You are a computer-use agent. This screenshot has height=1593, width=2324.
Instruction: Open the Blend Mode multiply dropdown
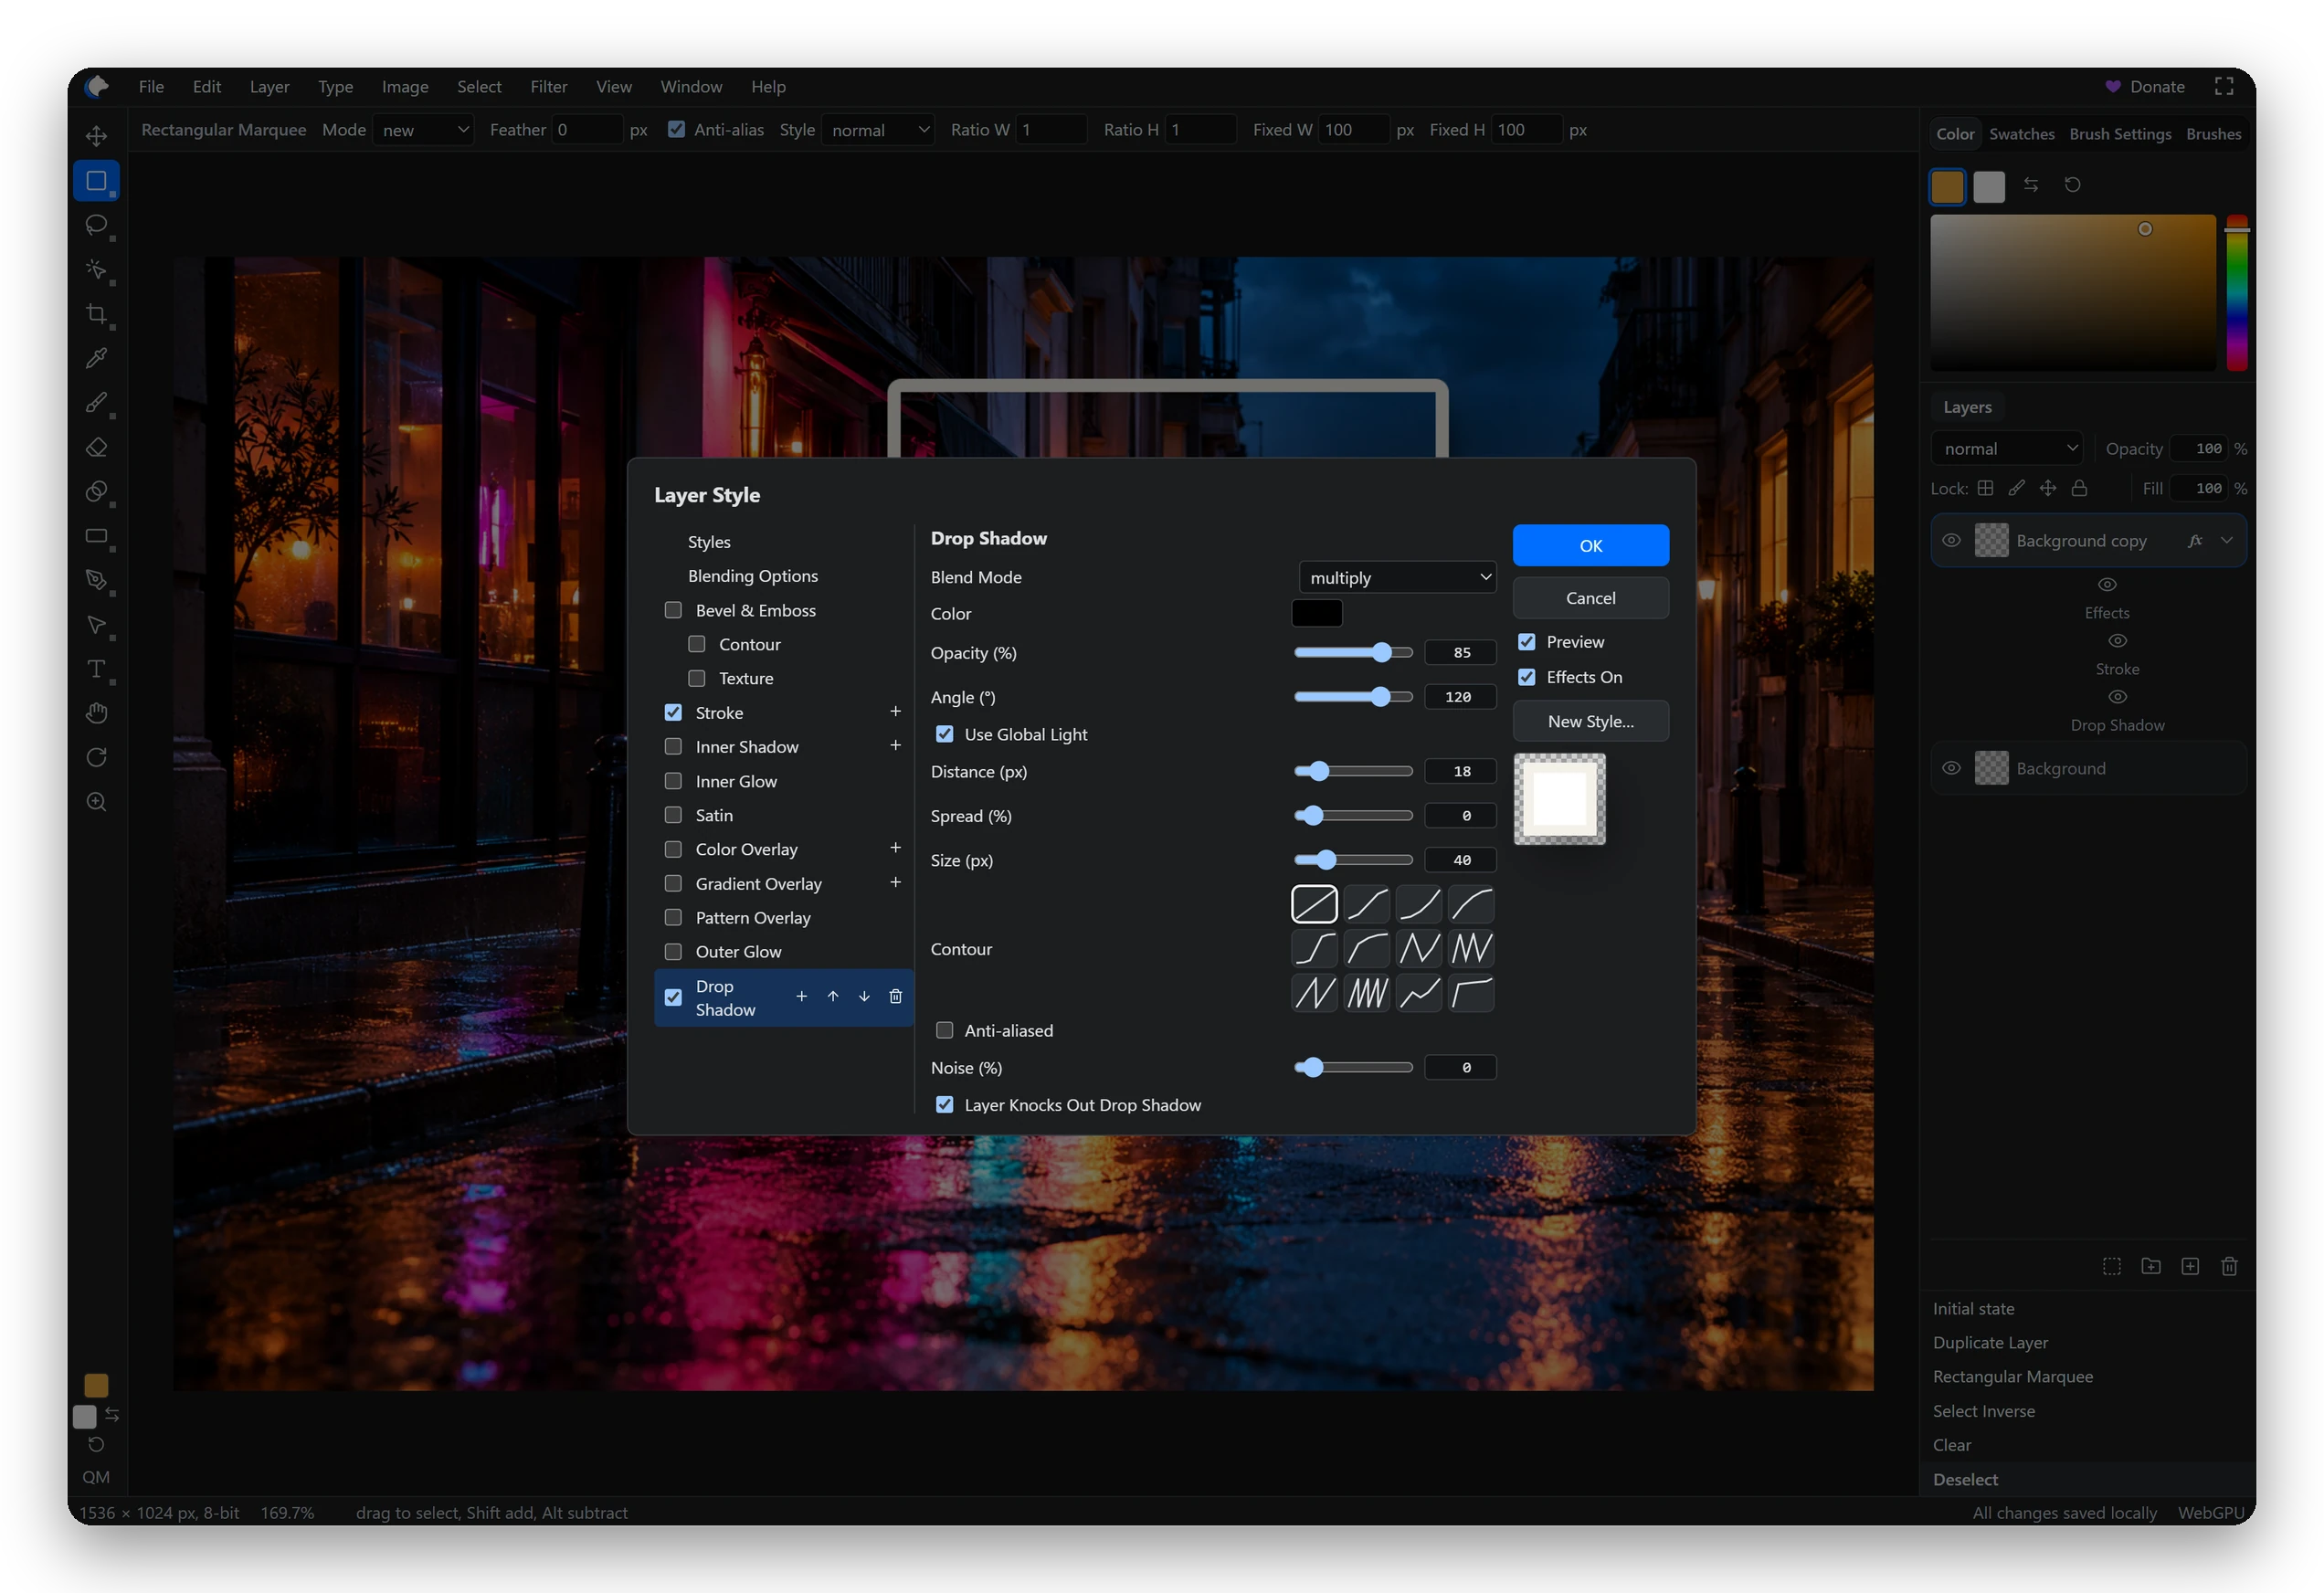pyautogui.click(x=1397, y=577)
